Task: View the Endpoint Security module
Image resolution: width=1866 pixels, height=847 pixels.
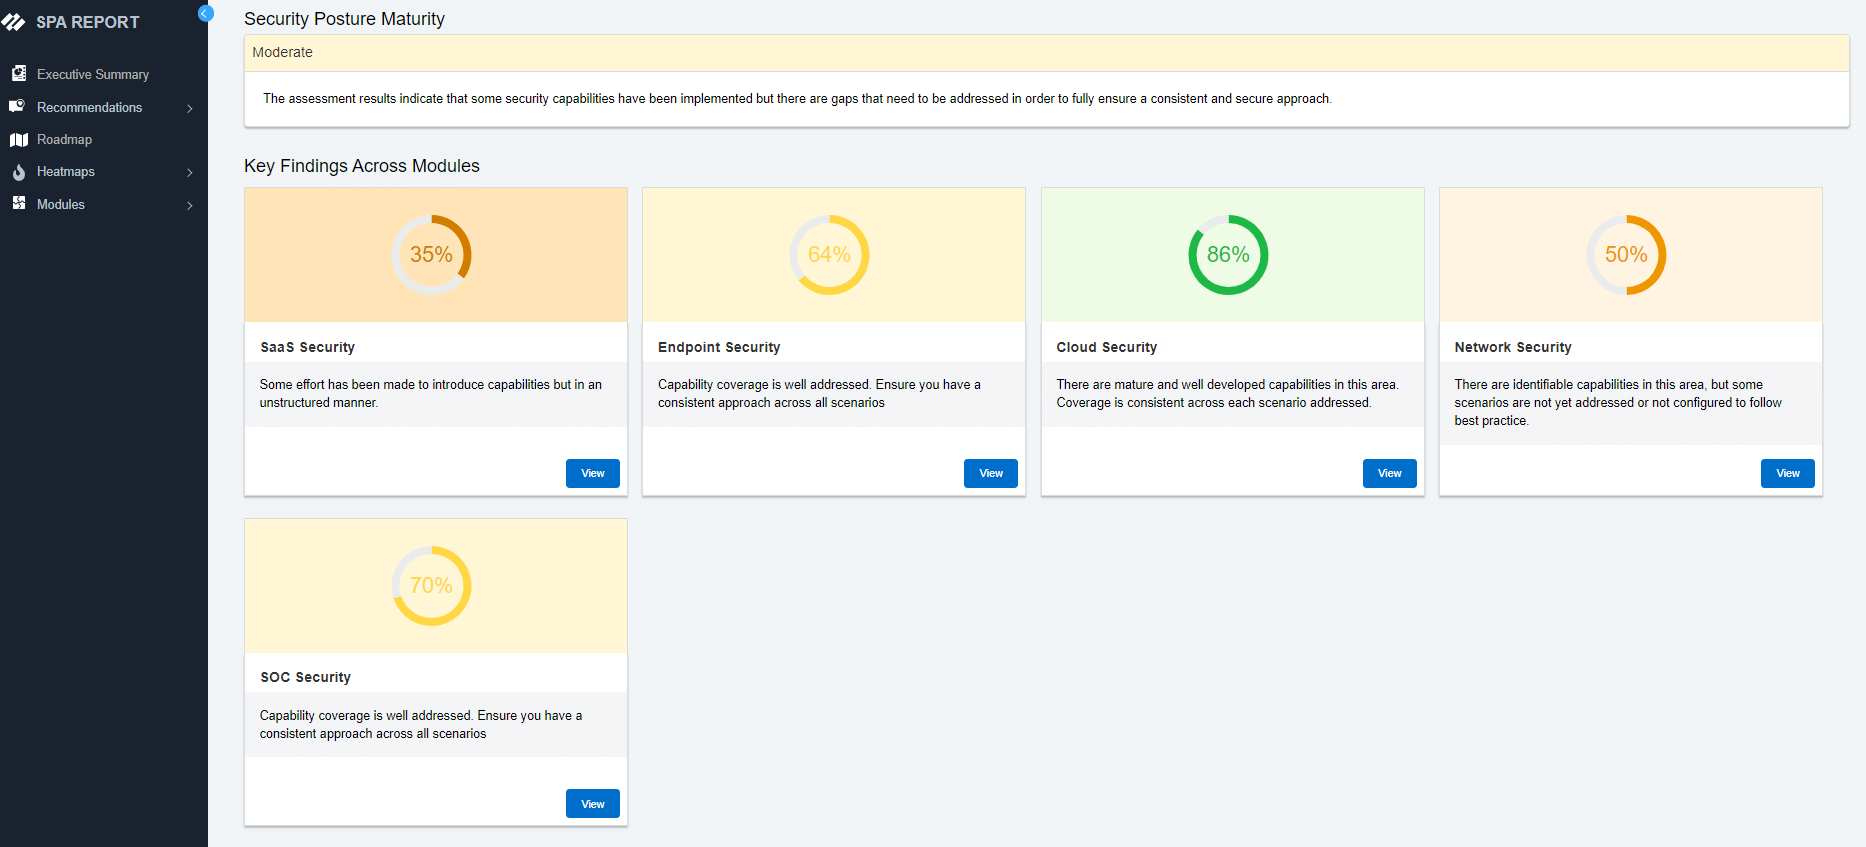Action: click(x=990, y=473)
